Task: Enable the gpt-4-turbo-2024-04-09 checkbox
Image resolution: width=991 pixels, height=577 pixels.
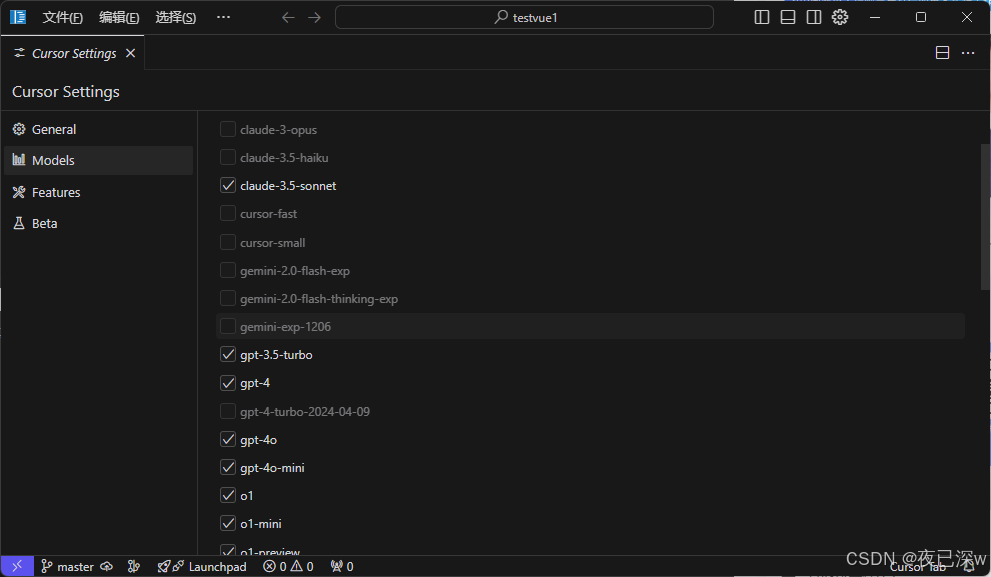Action: pyautogui.click(x=228, y=411)
